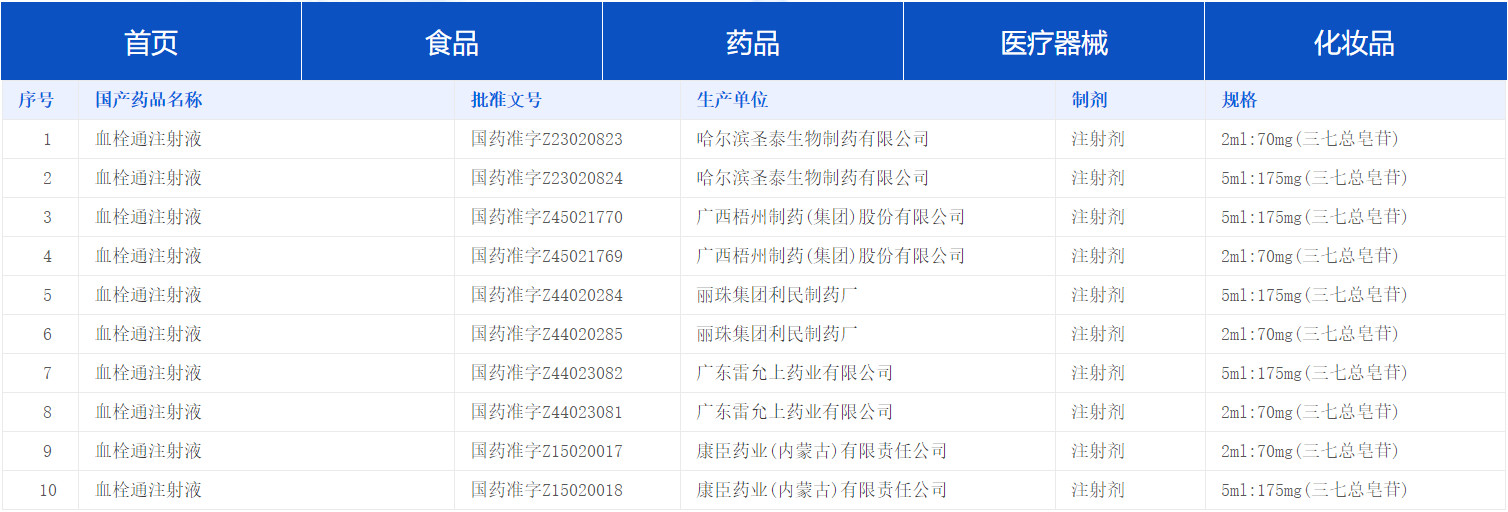
Task: Open 血栓通注射液 in row 5
Action: 149,295
